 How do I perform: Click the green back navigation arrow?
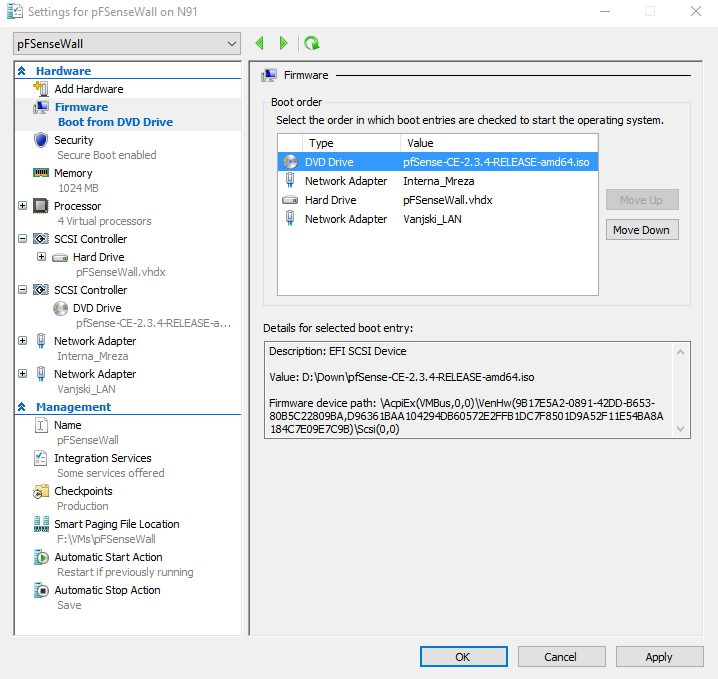click(x=260, y=43)
